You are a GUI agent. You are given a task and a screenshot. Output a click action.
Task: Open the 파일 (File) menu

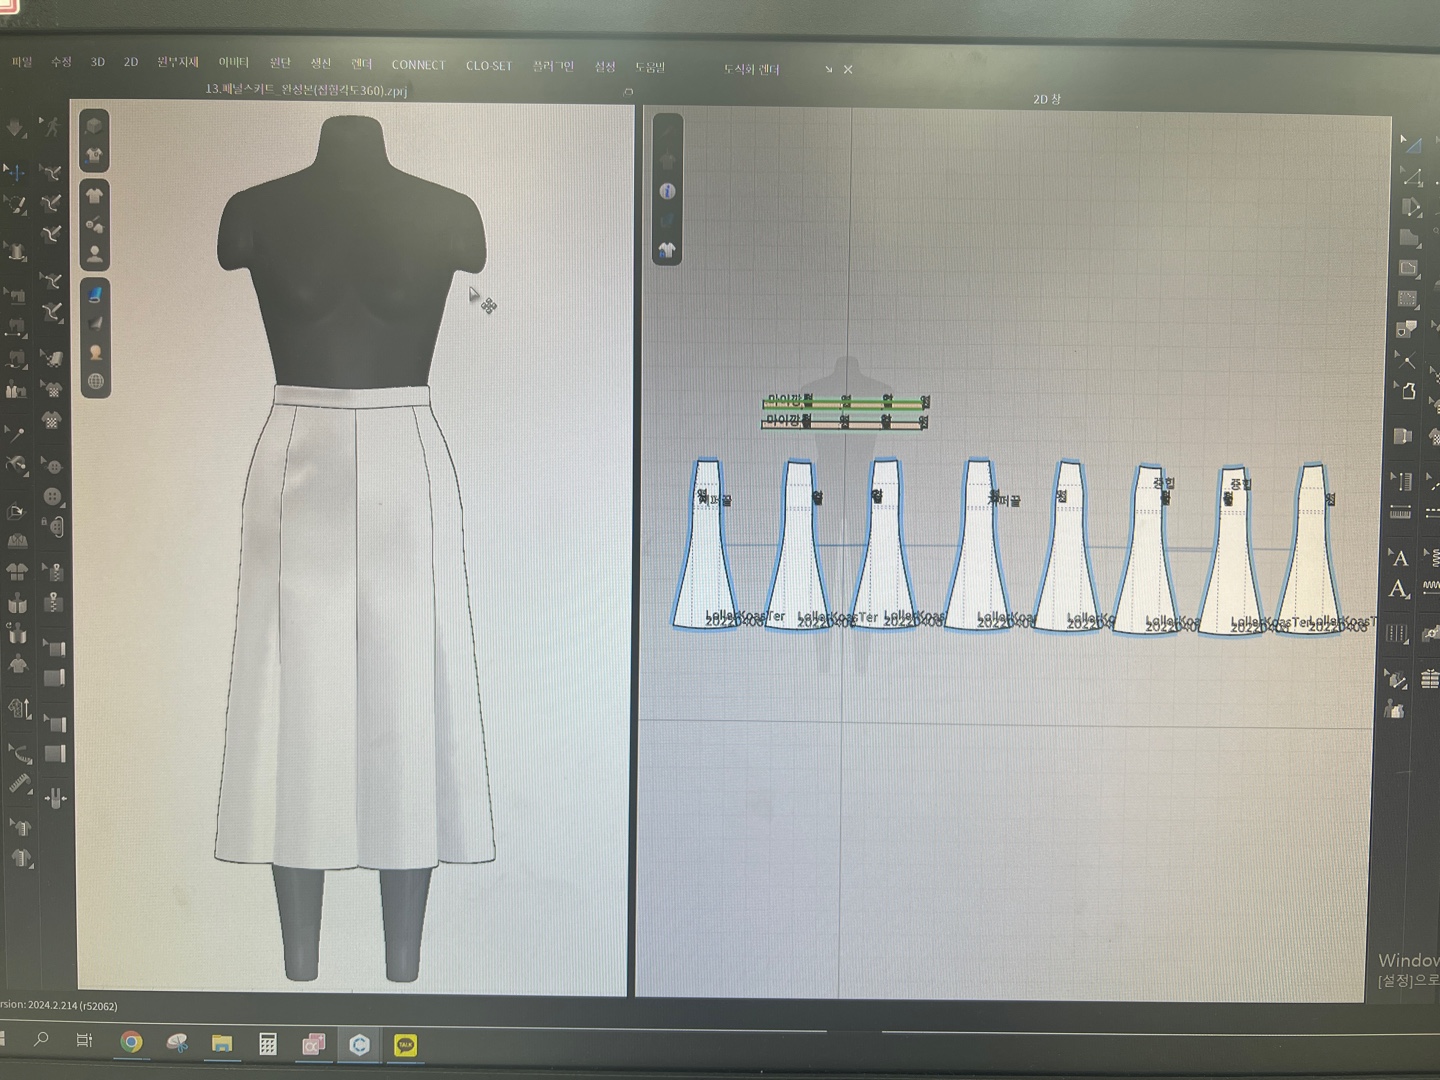click(22, 62)
